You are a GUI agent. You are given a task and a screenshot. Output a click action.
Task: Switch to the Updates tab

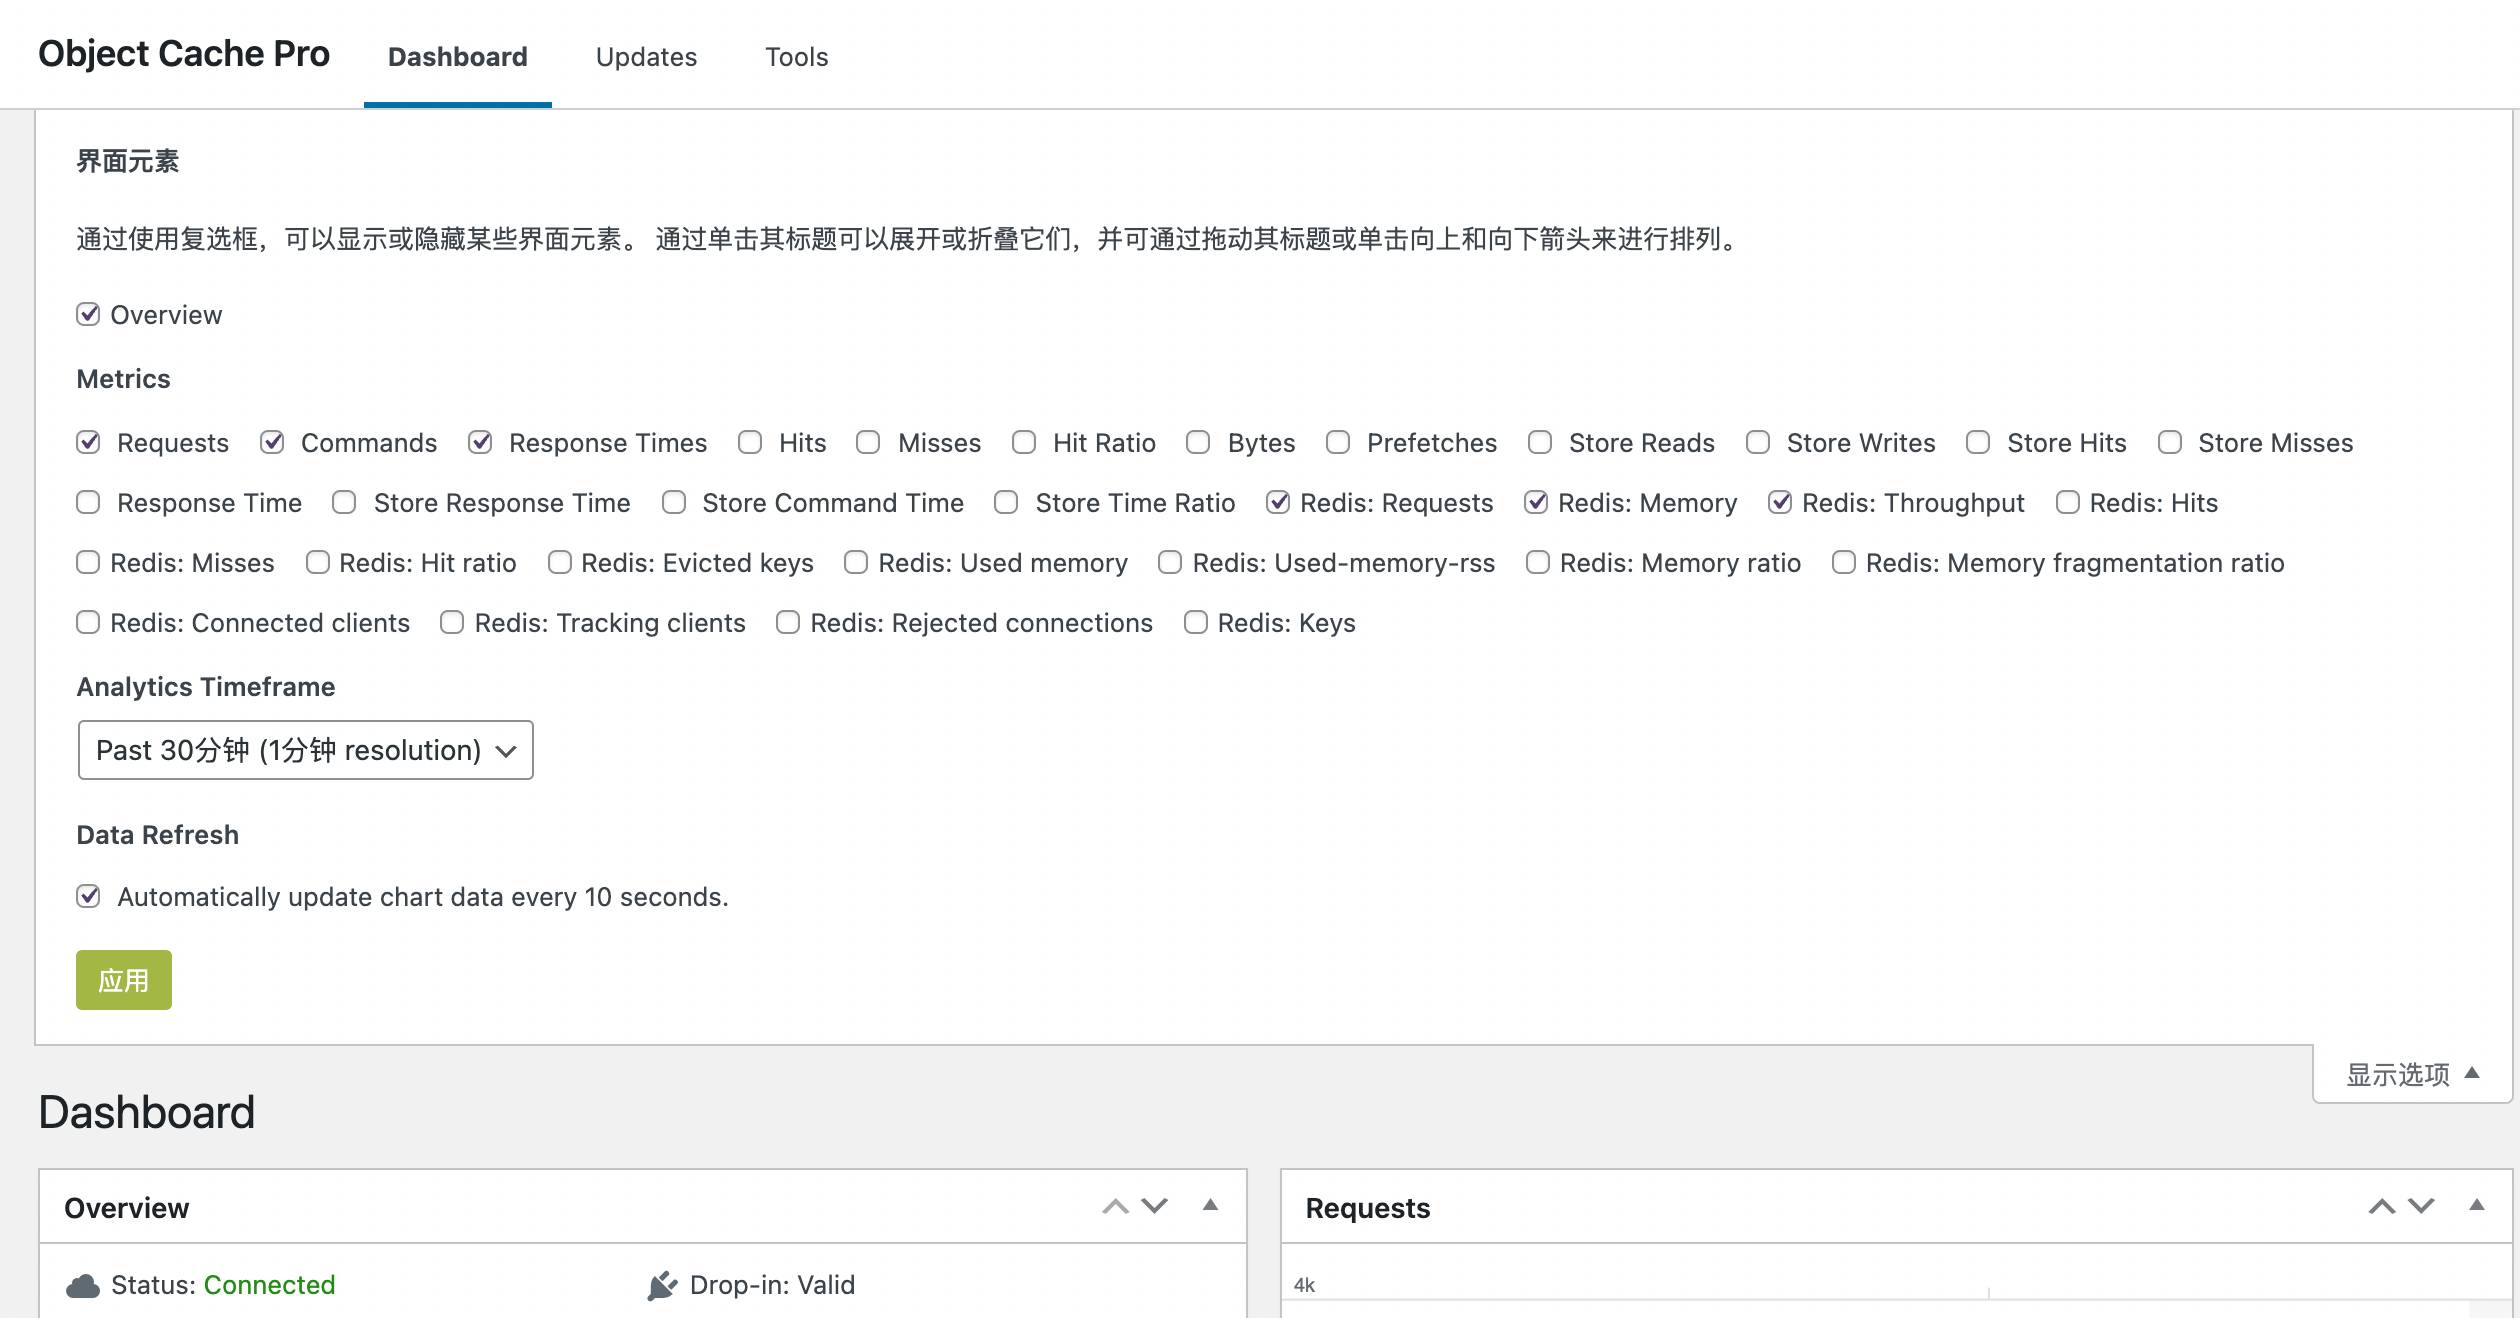[x=646, y=57]
